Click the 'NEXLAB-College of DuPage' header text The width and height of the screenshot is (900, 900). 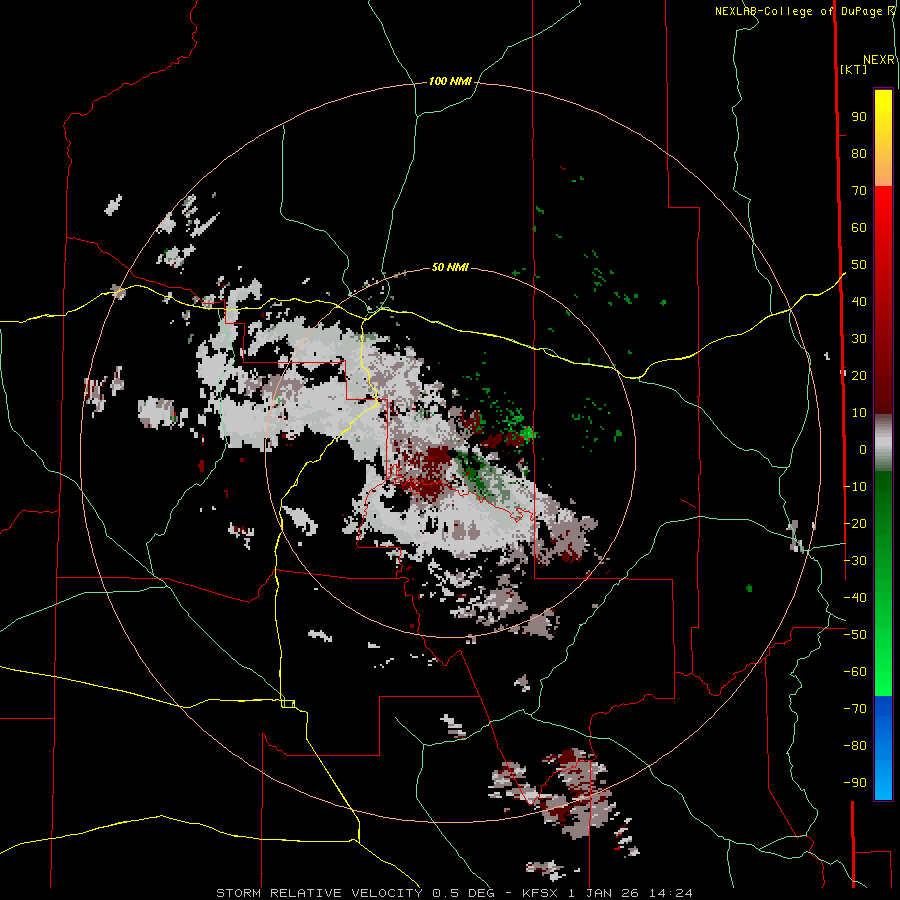tap(798, 11)
